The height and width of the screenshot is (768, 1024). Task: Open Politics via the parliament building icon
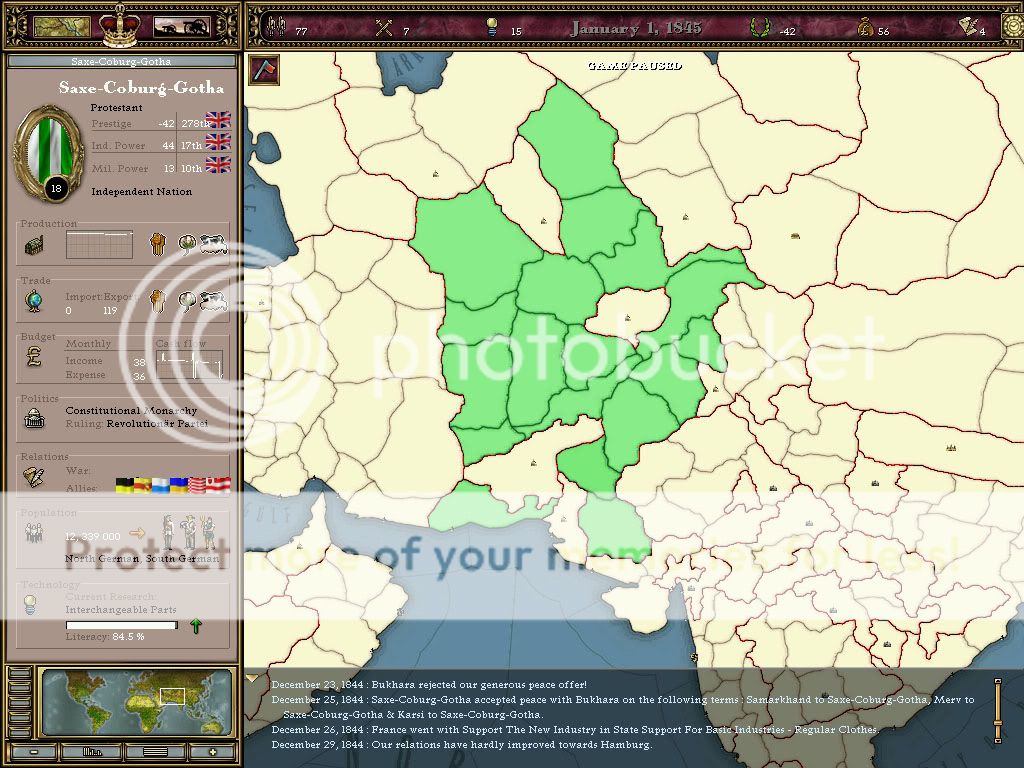pyautogui.click(x=34, y=418)
